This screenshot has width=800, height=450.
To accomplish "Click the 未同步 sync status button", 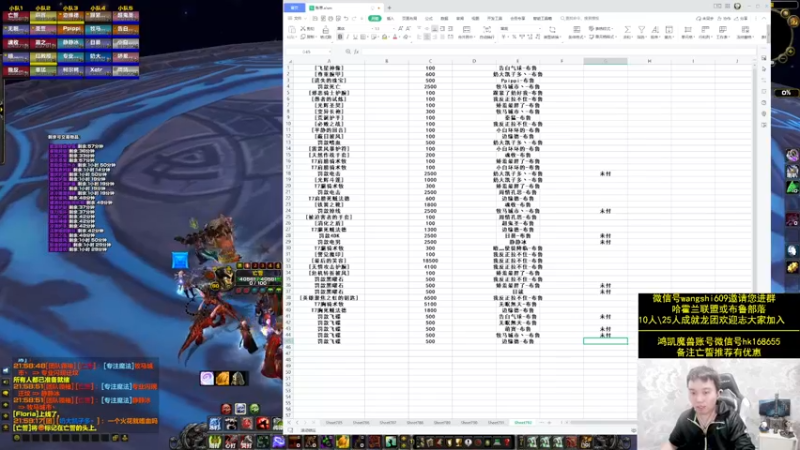I will point(705,18).
